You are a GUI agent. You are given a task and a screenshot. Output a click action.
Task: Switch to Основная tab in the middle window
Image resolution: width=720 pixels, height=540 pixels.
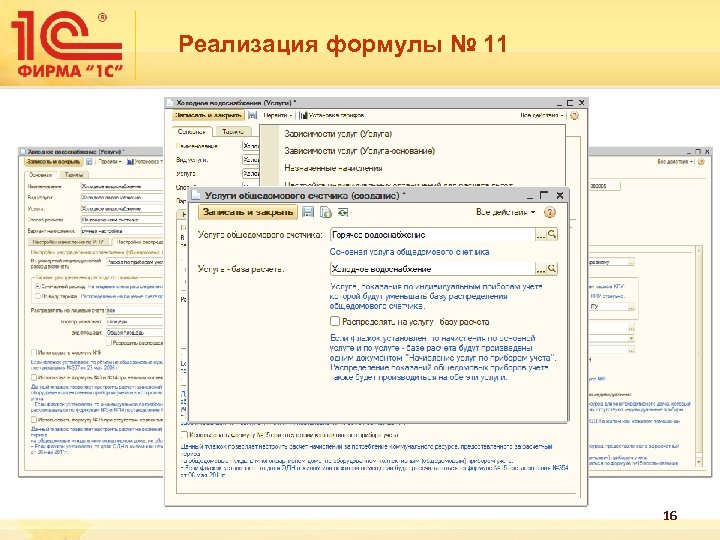(x=191, y=132)
